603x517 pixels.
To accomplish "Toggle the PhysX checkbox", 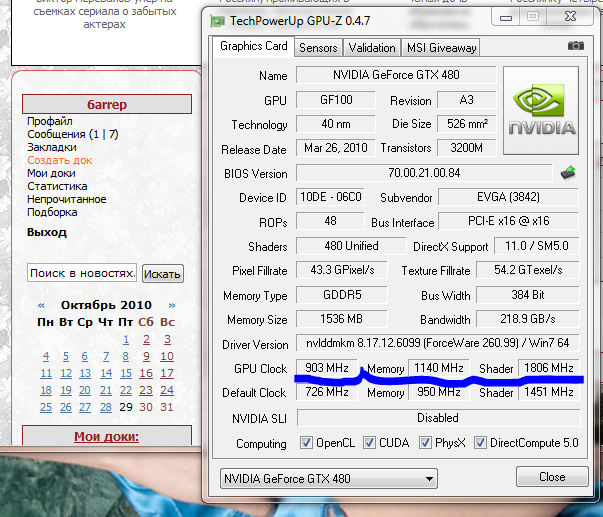I will tap(425, 443).
